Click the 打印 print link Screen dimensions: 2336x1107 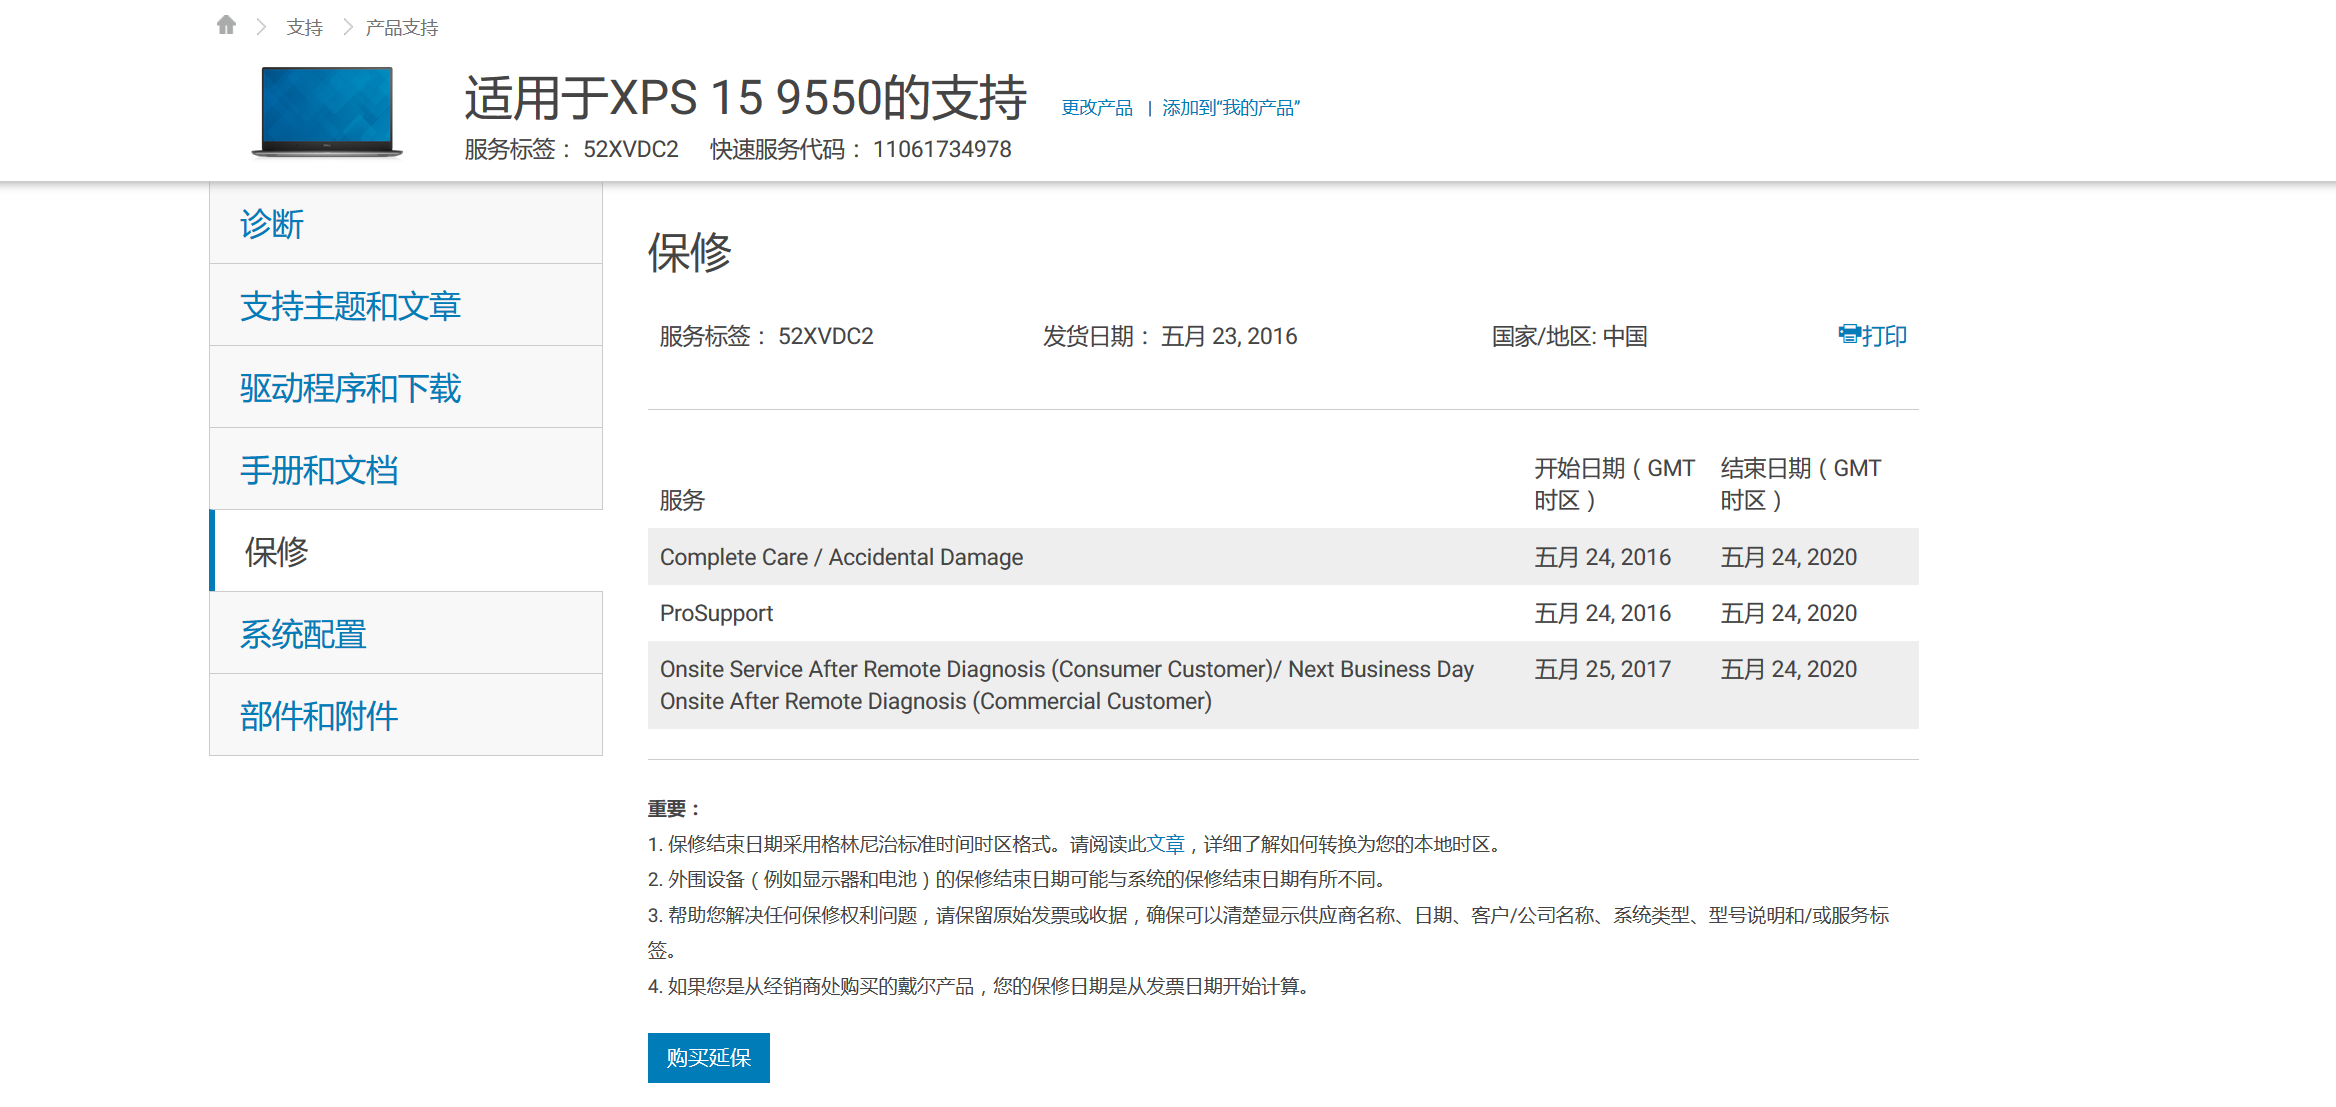pos(1884,336)
